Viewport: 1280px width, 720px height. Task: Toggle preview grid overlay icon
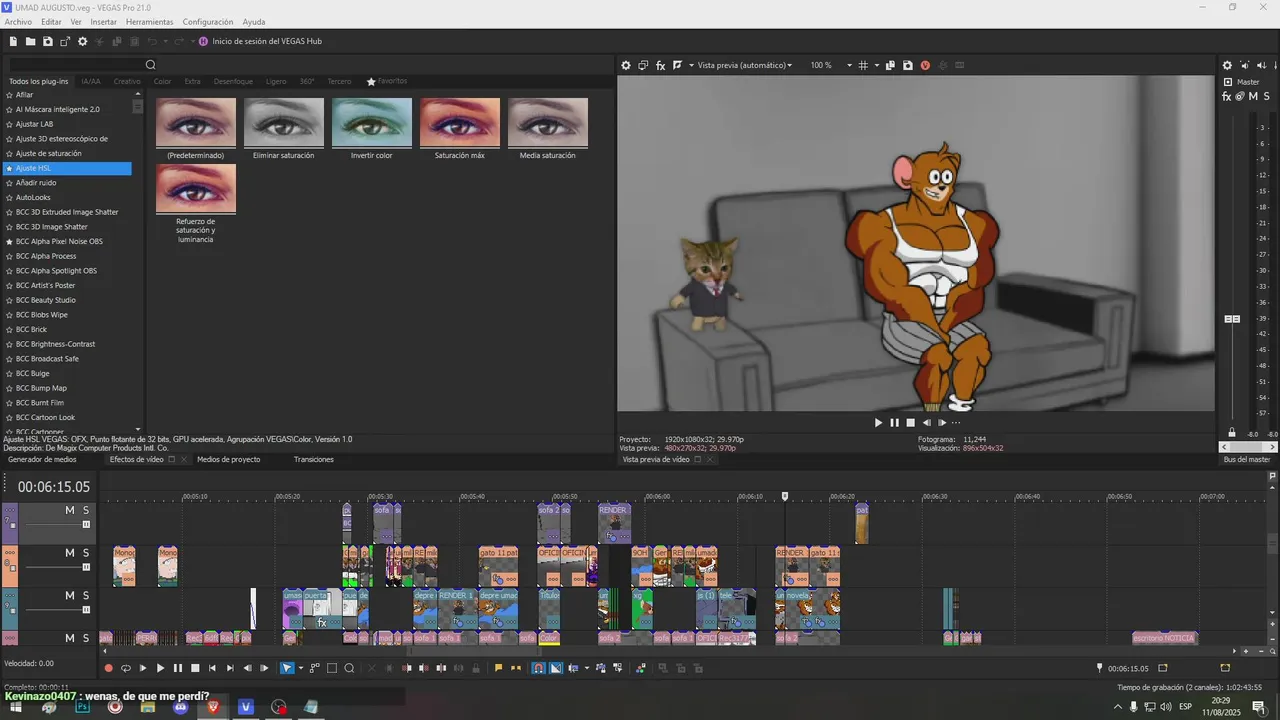[863, 65]
